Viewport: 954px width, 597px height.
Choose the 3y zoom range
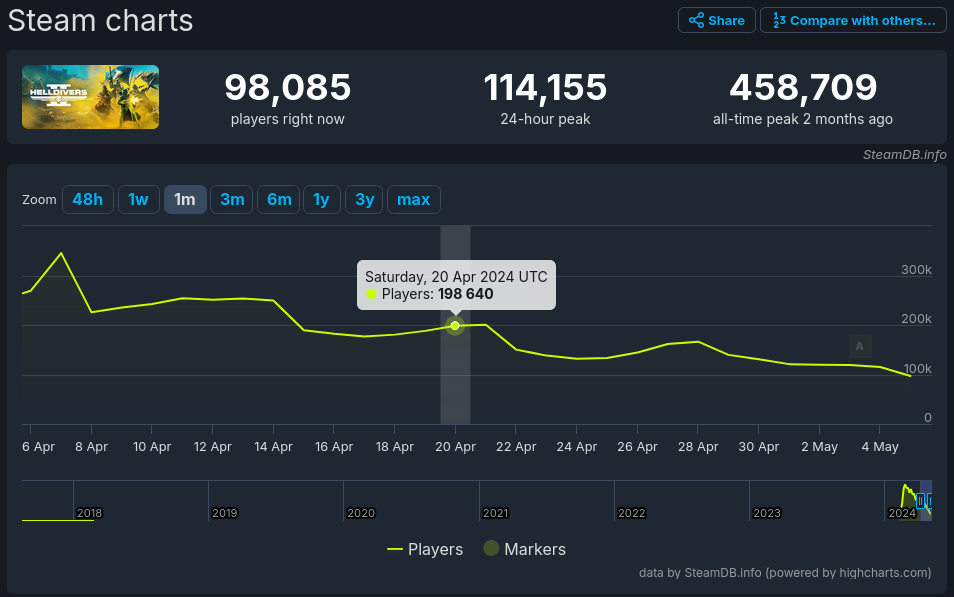[364, 200]
